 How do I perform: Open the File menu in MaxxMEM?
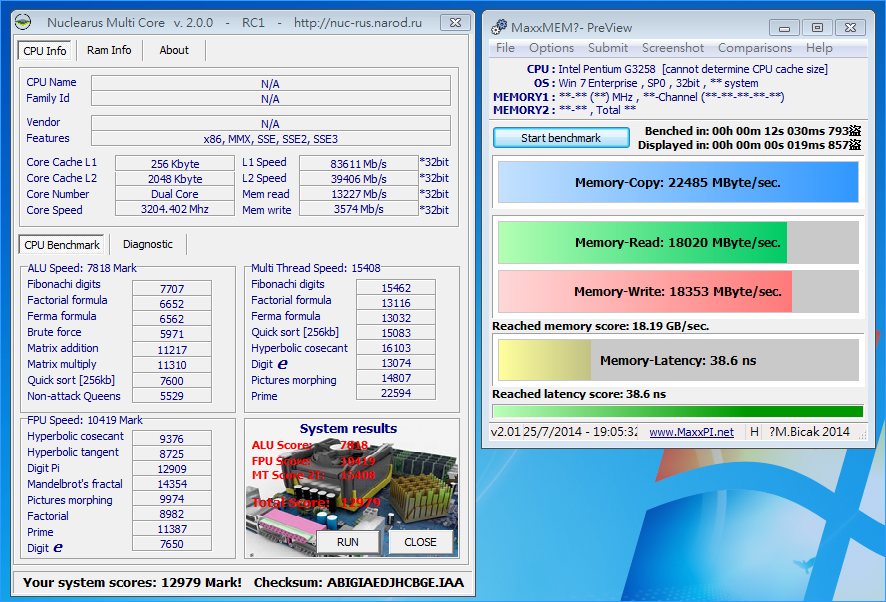(x=505, y=48)
